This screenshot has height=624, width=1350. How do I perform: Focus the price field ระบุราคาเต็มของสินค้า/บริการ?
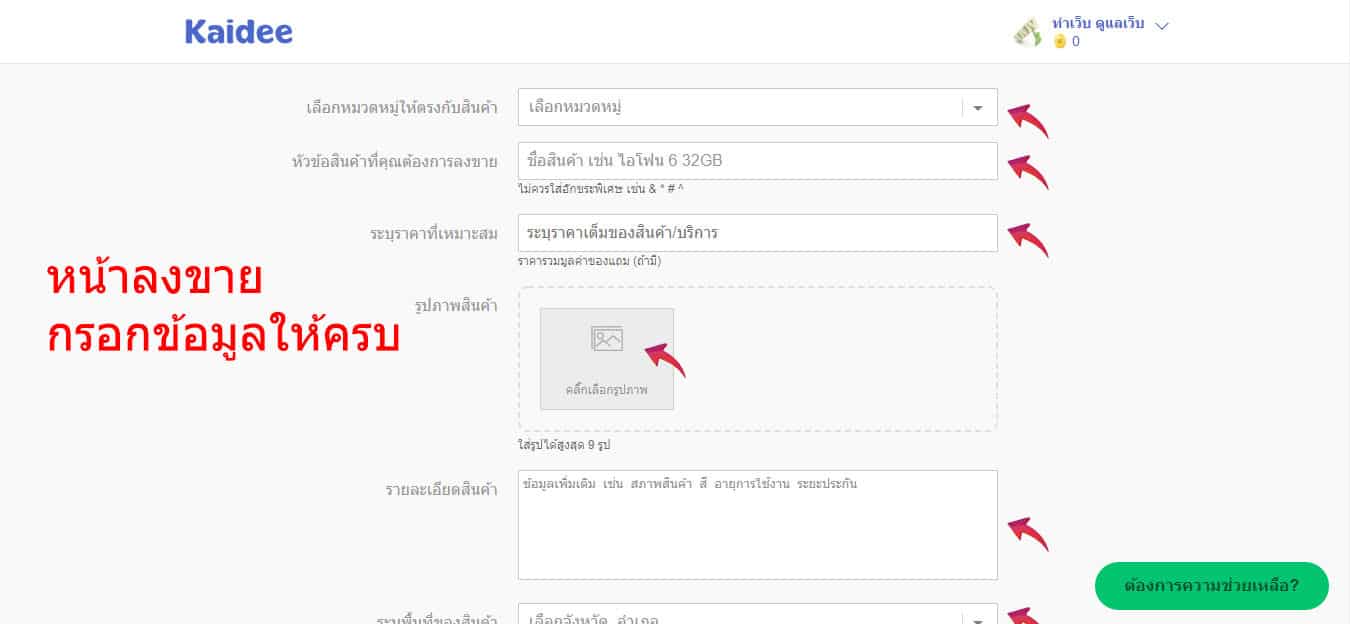click(x=757, y=233)
